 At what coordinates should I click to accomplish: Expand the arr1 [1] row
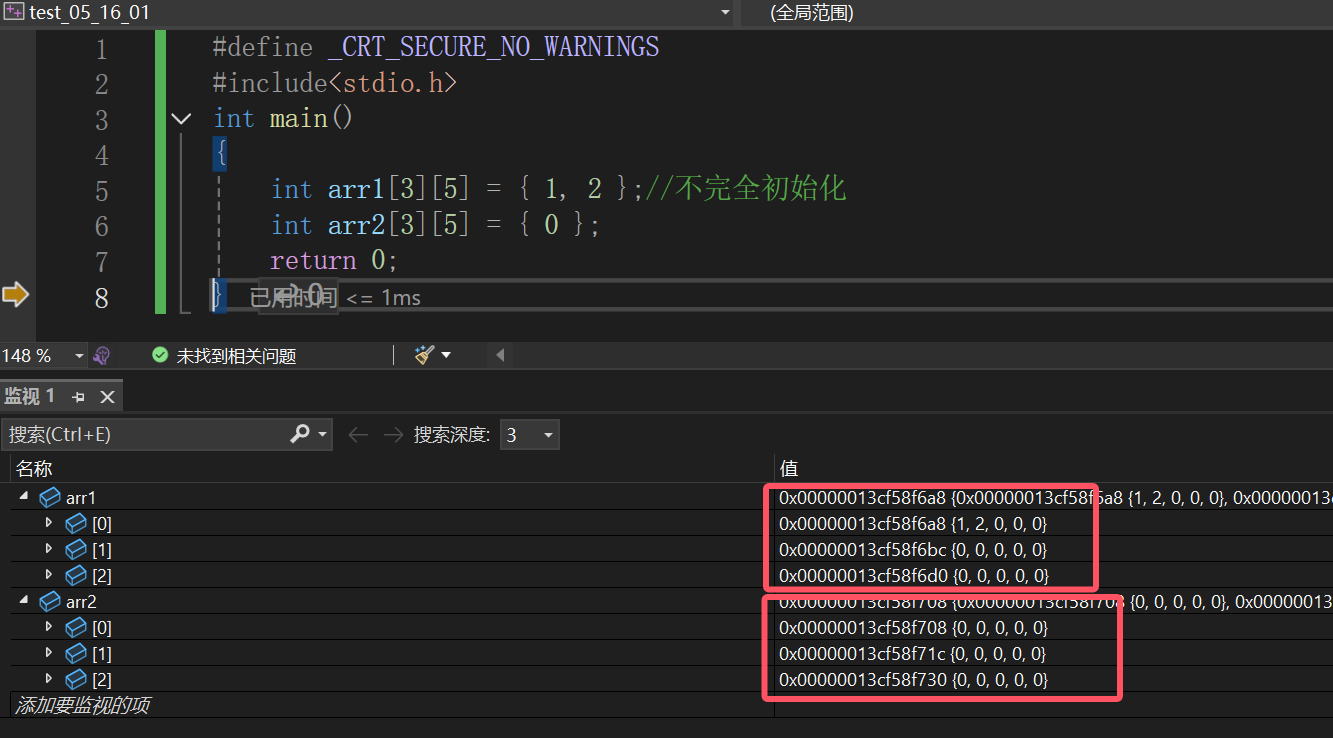(49, 549)
